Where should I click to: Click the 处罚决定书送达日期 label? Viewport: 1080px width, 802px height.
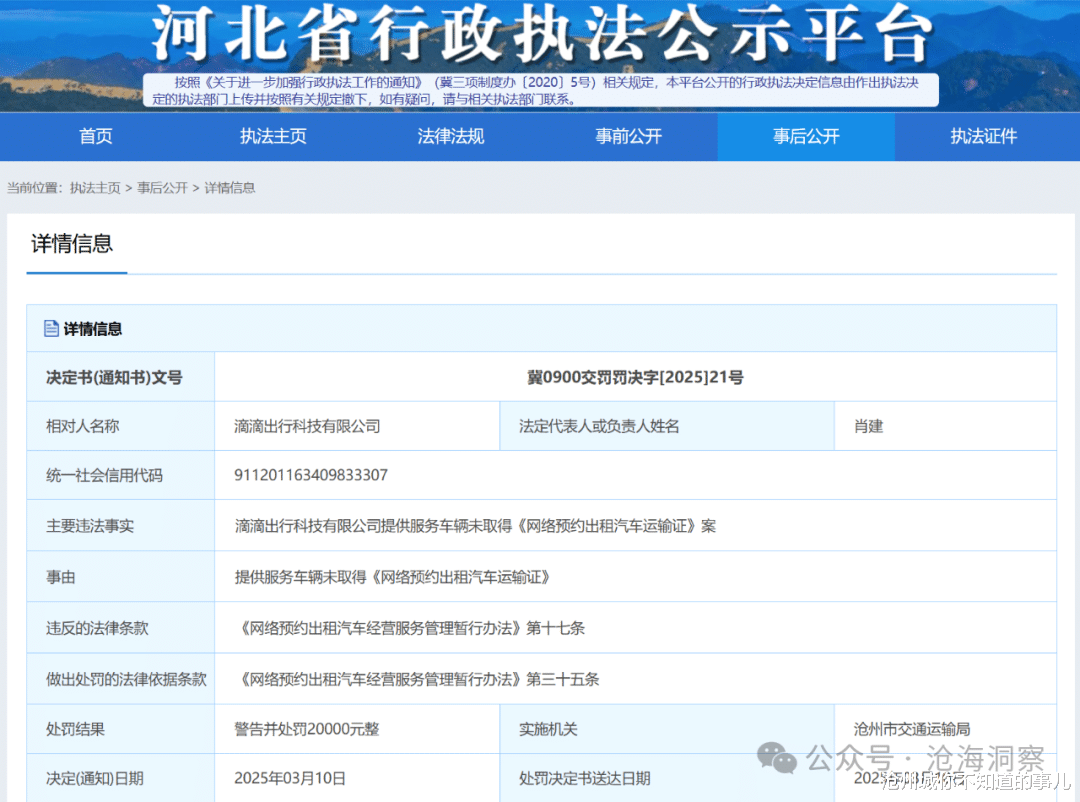[585, 779]
